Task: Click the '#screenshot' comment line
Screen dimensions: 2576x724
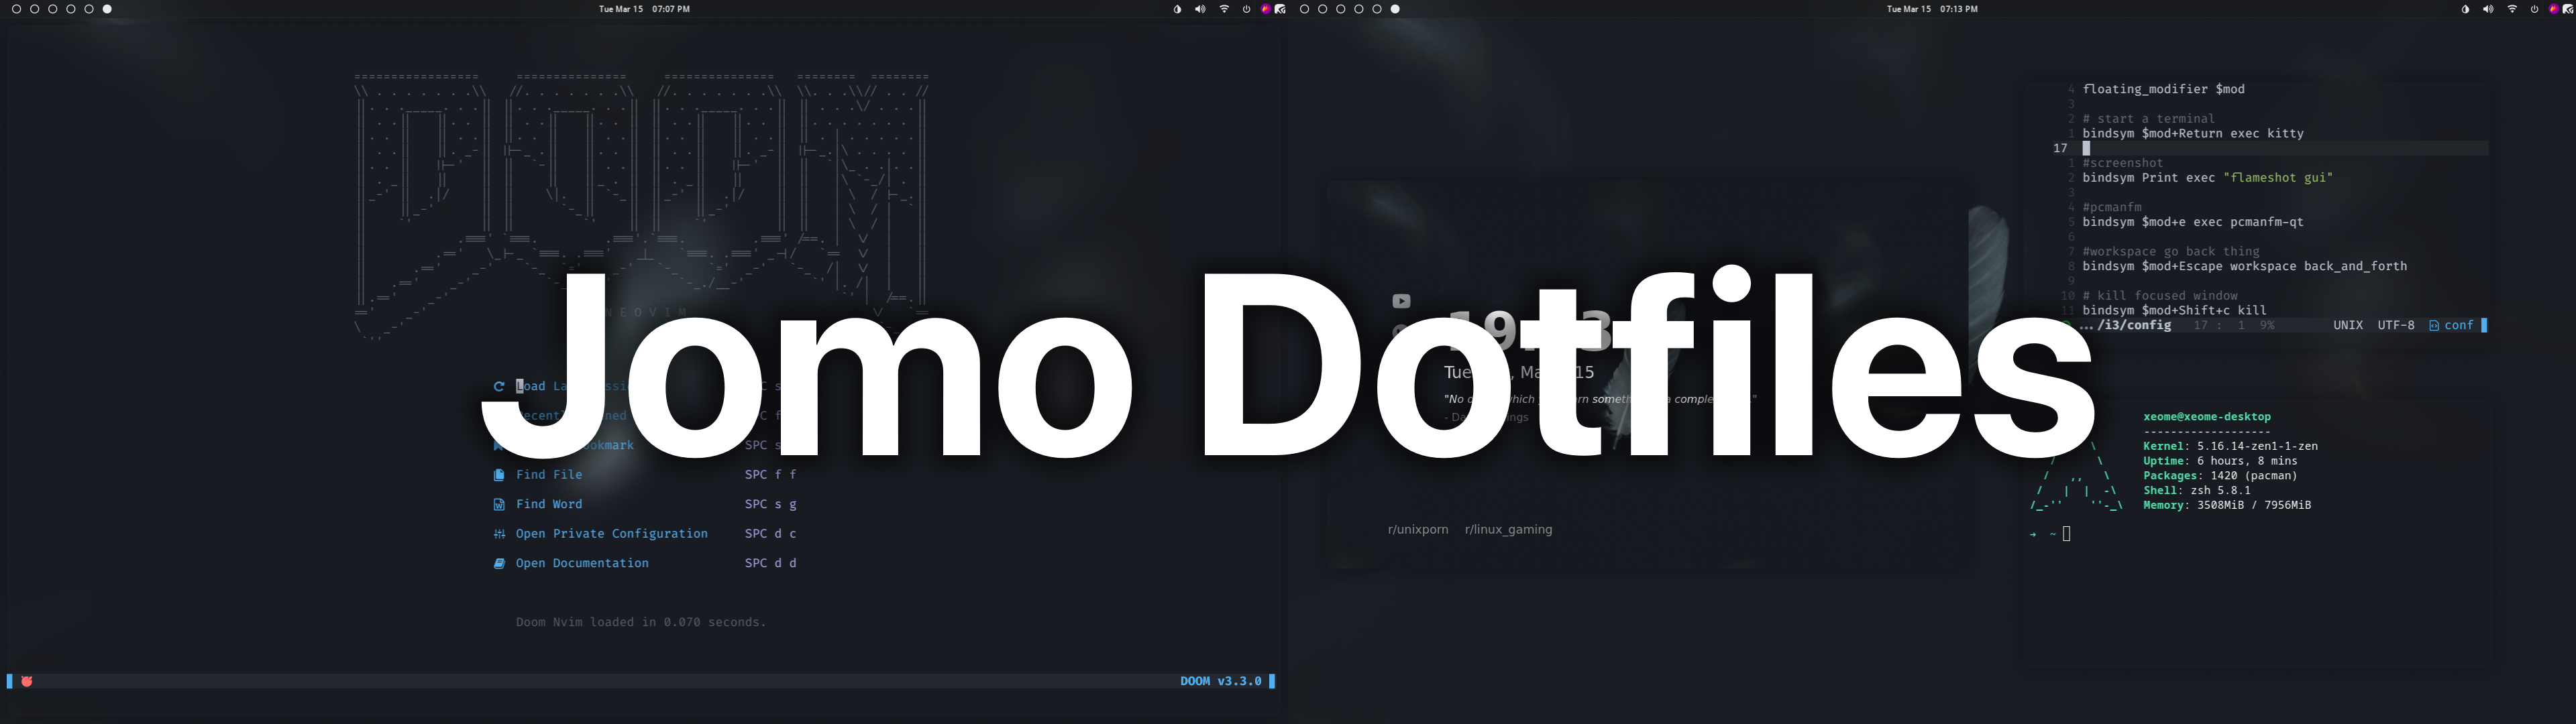Action: pos(2123,163)
